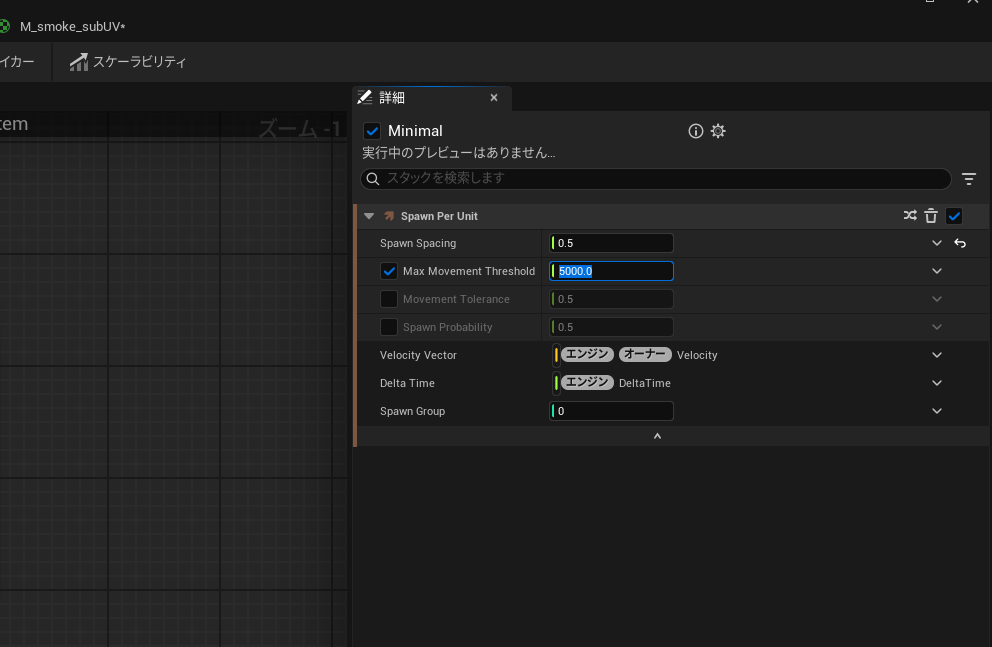
Task: Click the エンジン tag in Delta Time row
Action: click(587, 382)
